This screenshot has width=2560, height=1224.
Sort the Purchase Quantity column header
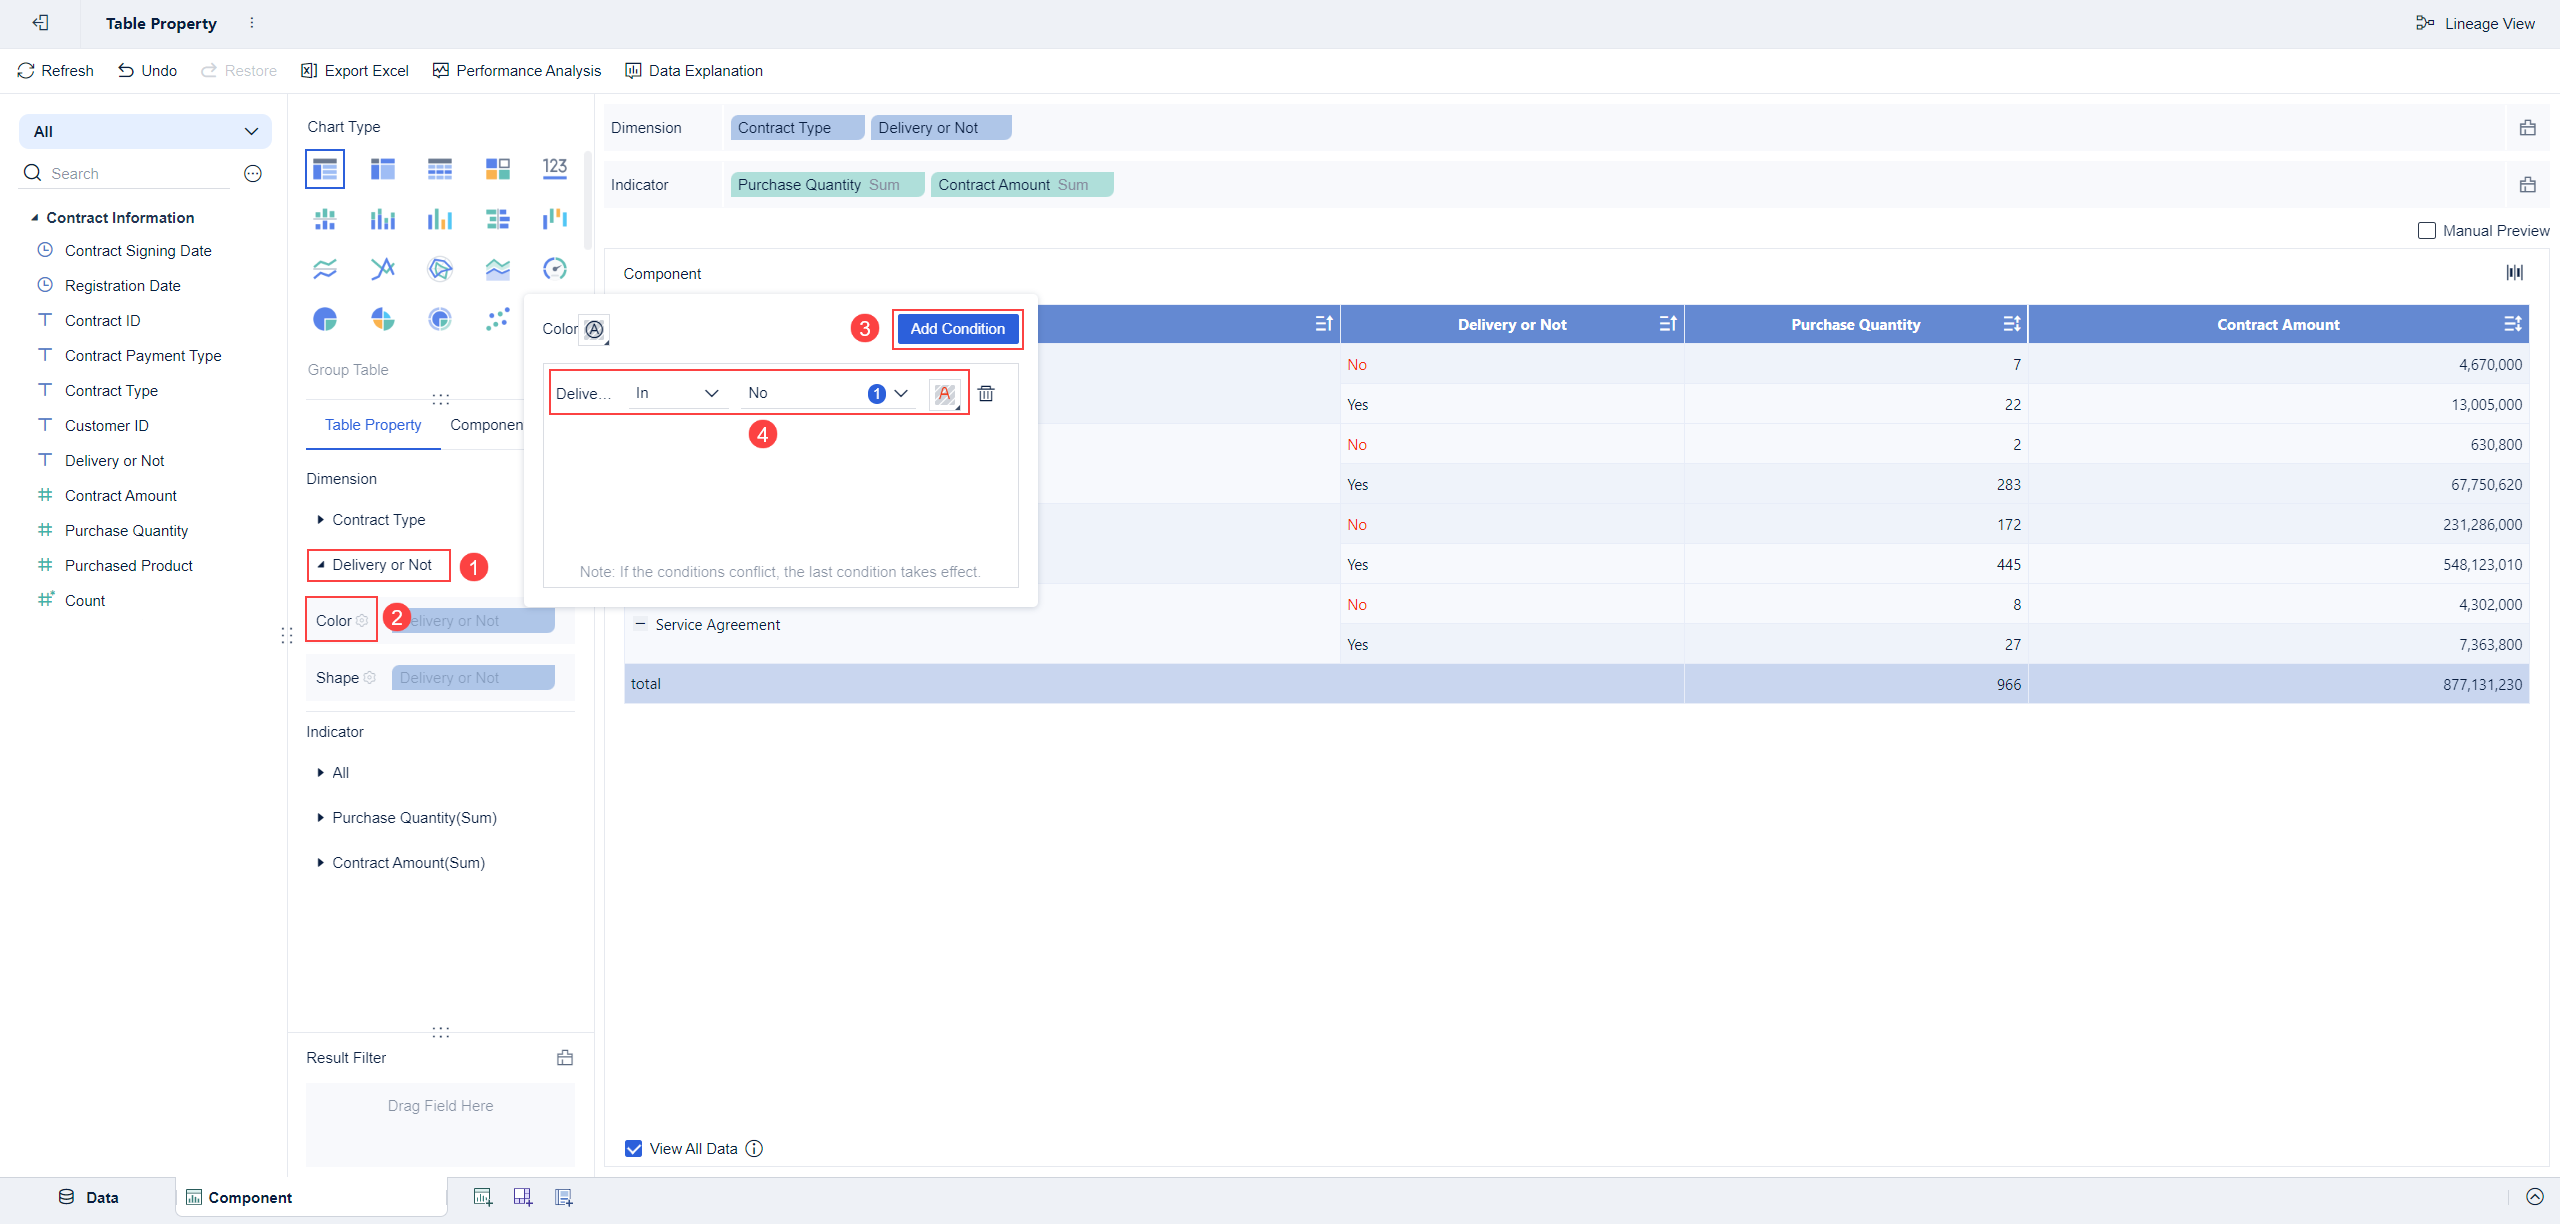tap(2012, 324)
